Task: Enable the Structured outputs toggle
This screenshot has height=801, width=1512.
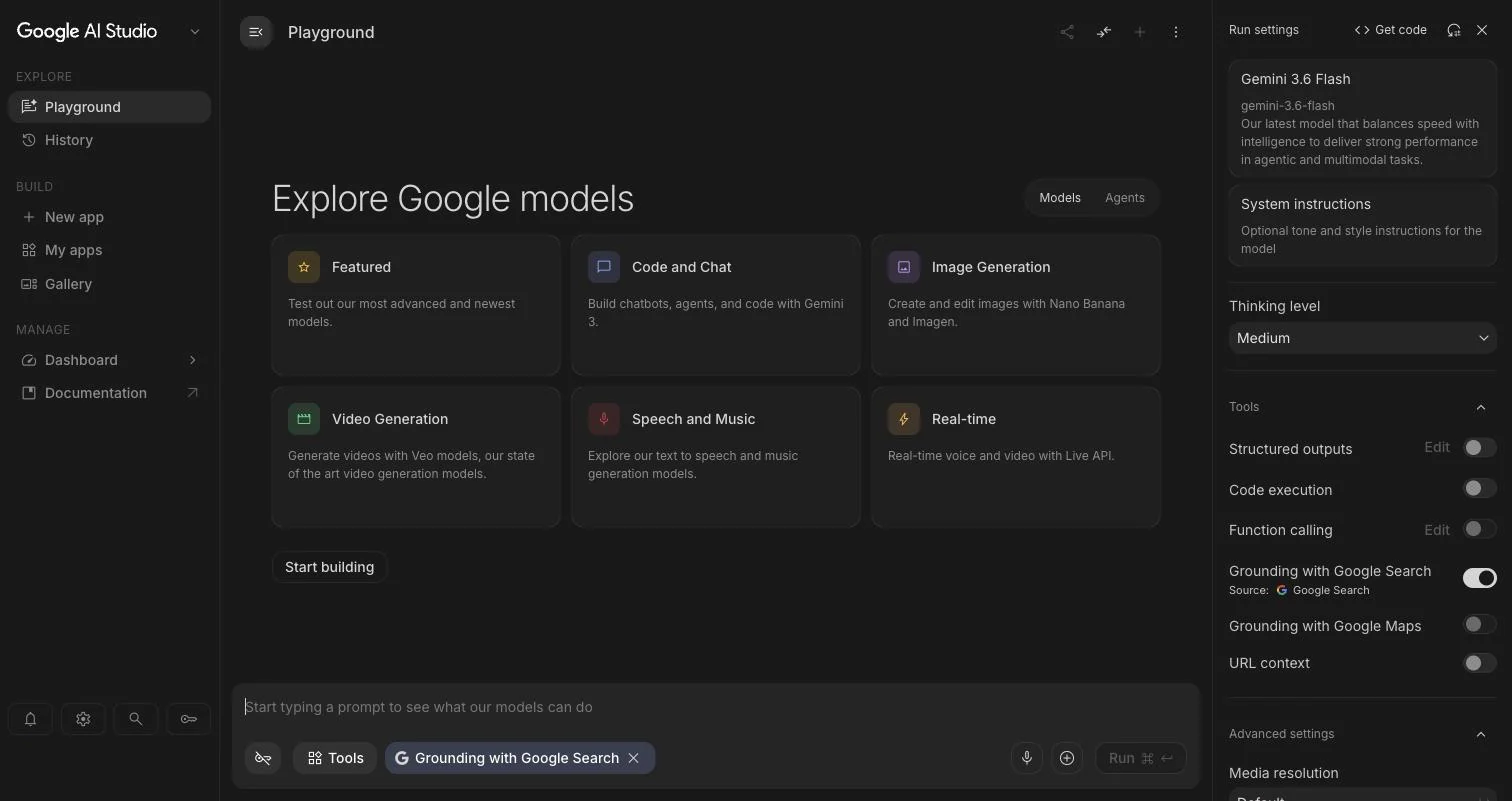Action: coord(1479,448)
